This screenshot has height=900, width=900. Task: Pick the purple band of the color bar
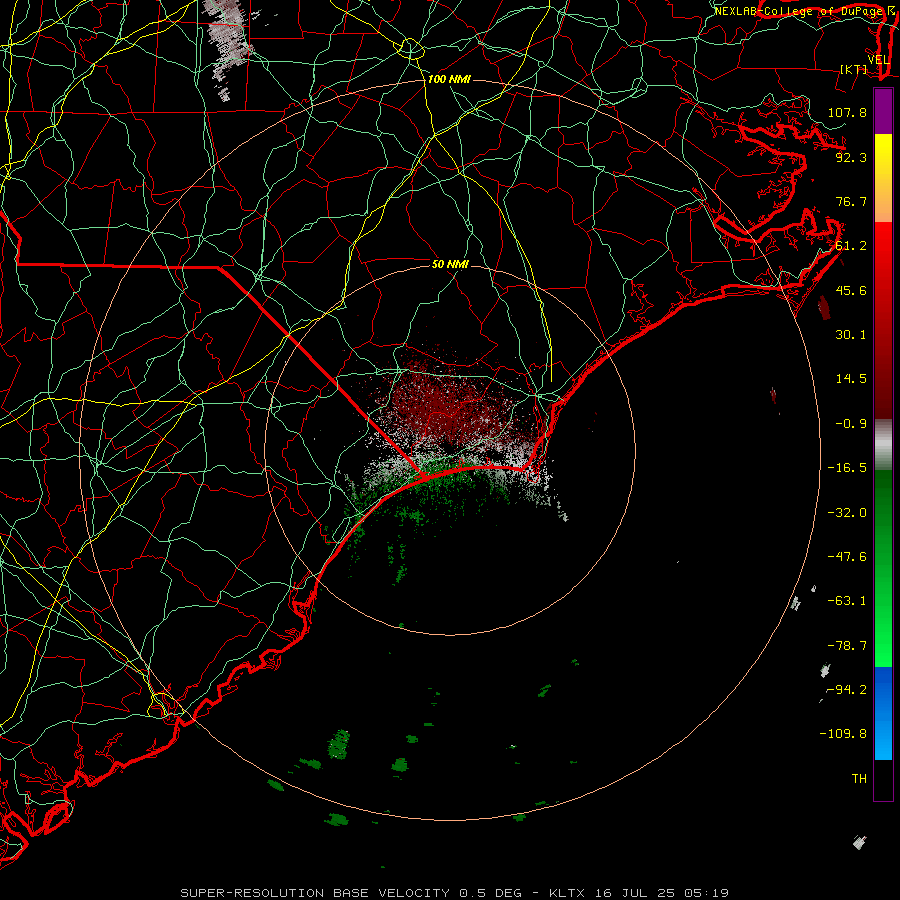[883, 111]
